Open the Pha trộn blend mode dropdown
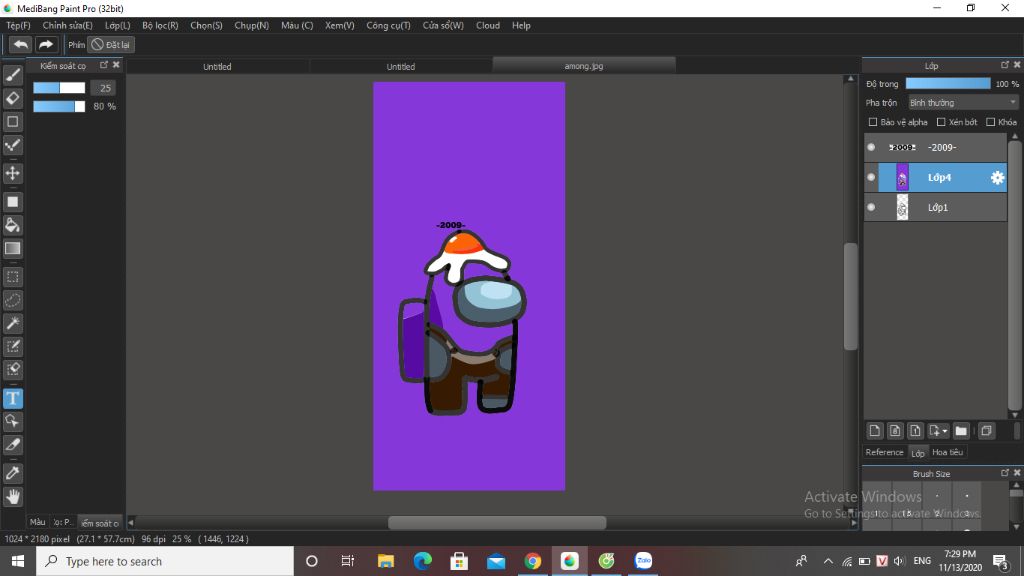1024x576 pixels. click(x=962, y=102)
